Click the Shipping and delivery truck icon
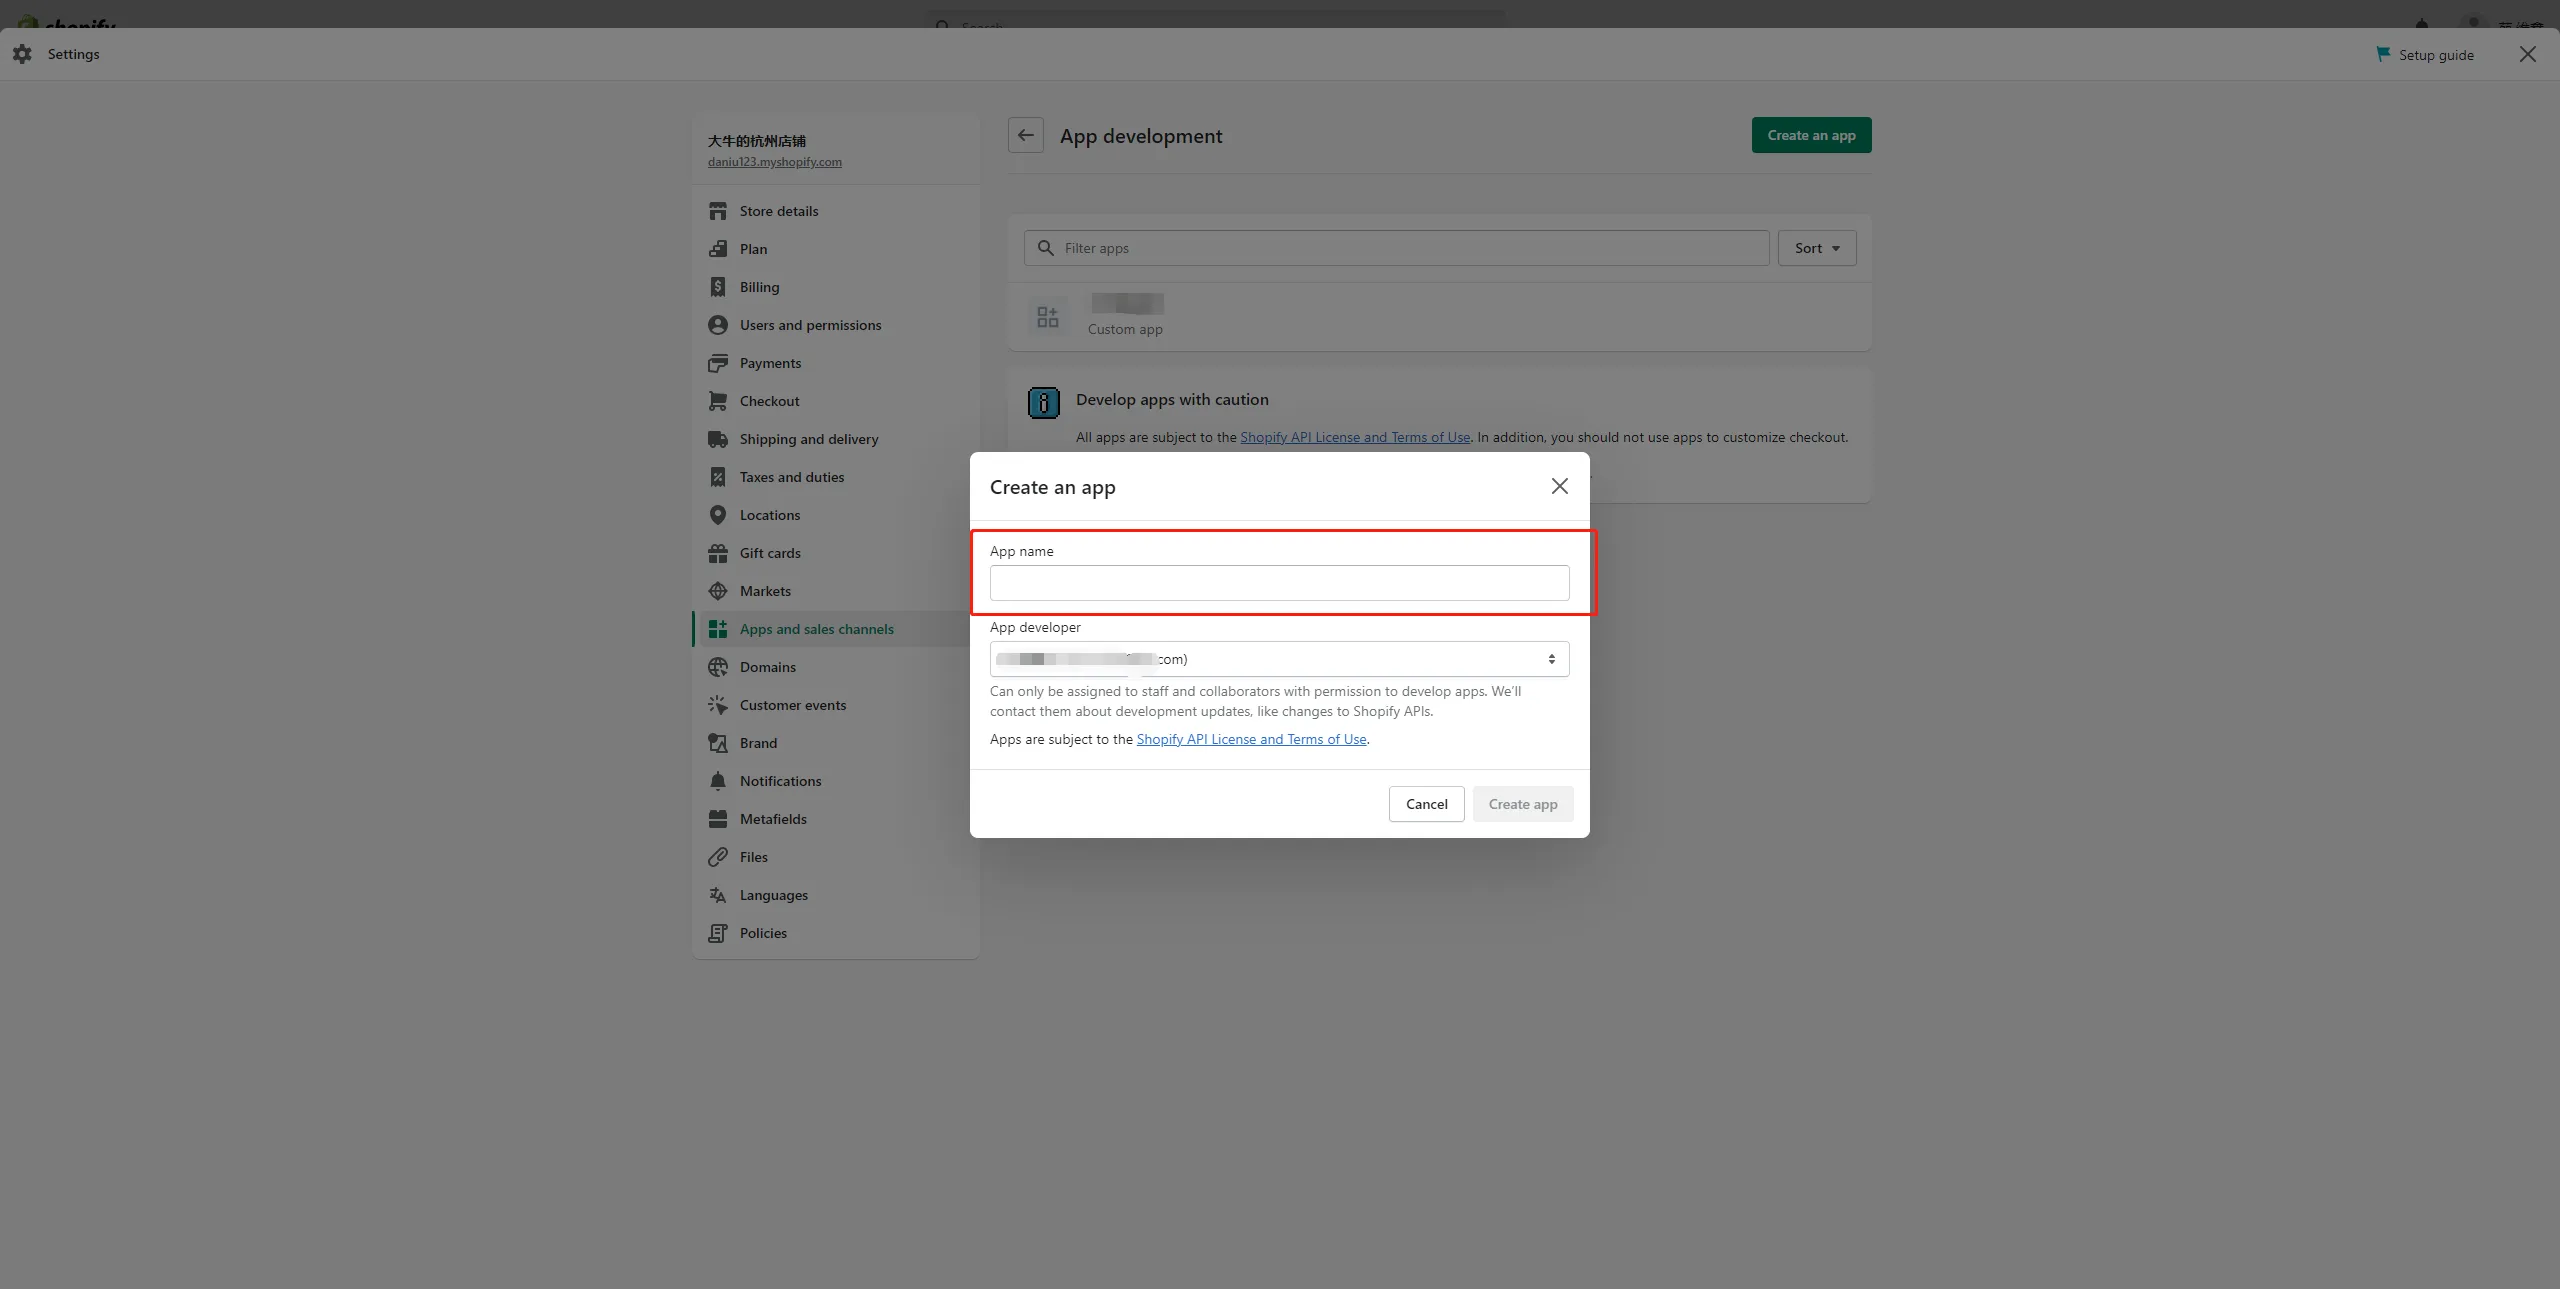 (x=717, y=439)
